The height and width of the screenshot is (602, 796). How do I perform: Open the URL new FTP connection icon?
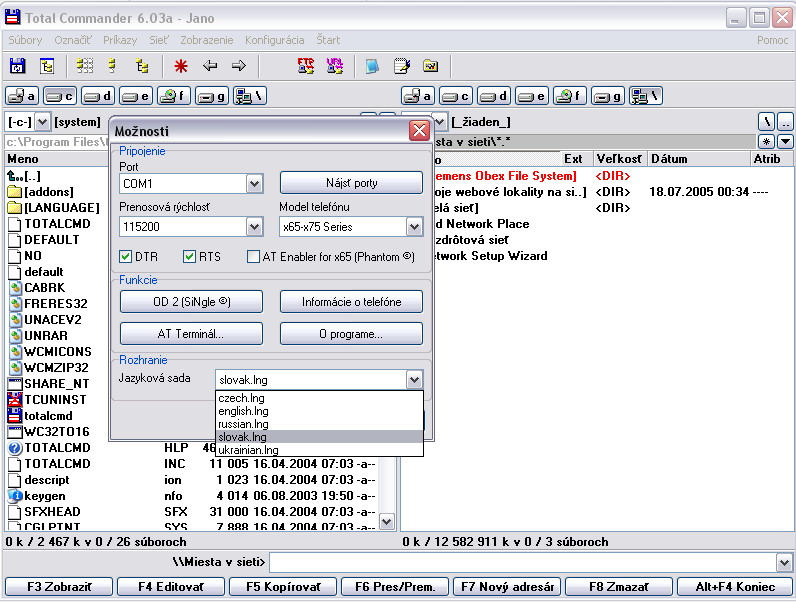[x=335, y=66]
